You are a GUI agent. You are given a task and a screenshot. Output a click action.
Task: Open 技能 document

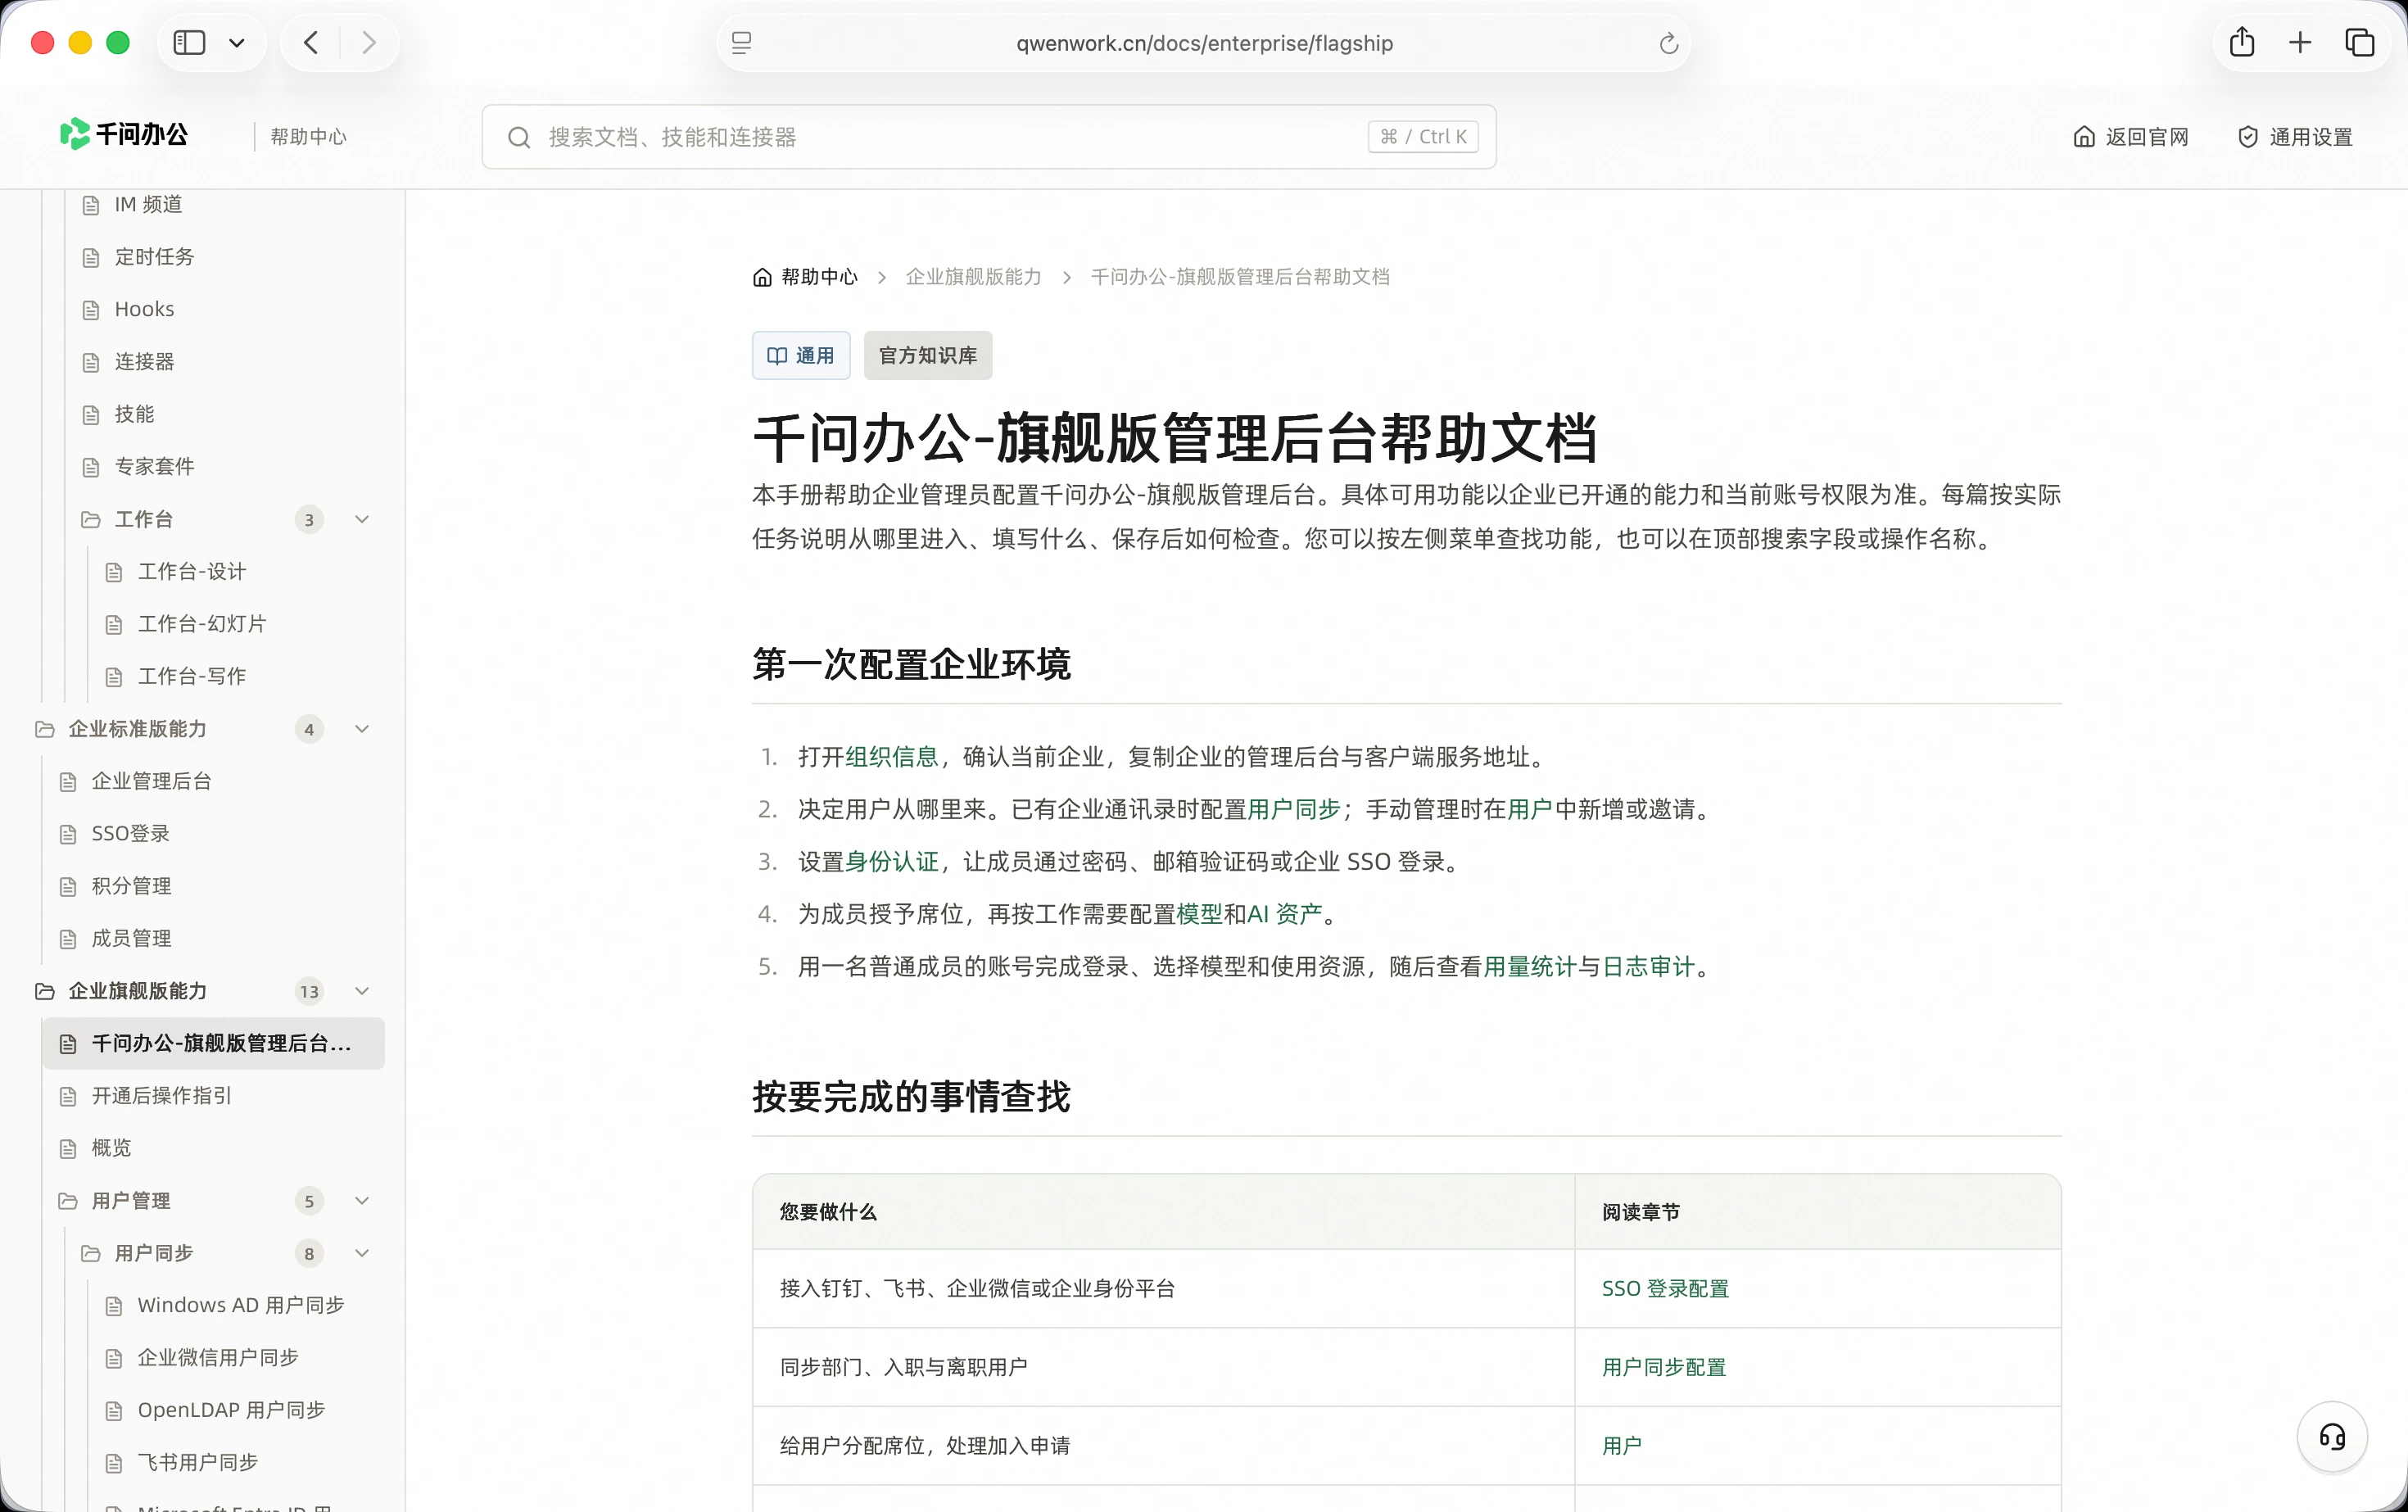[x=134, y=414]
